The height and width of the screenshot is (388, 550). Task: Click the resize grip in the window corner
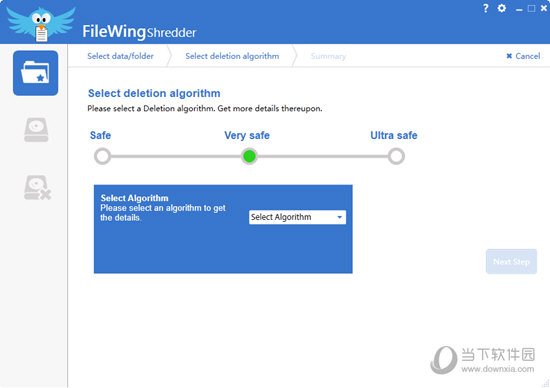coord(545,383)
